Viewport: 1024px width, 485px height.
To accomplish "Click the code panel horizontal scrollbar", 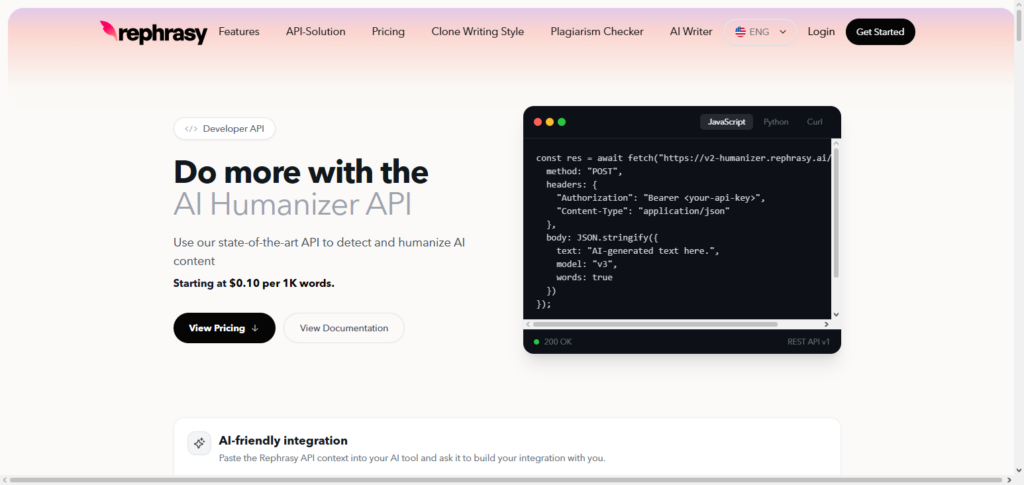I will pyautogui.click(x=655, y=324).
